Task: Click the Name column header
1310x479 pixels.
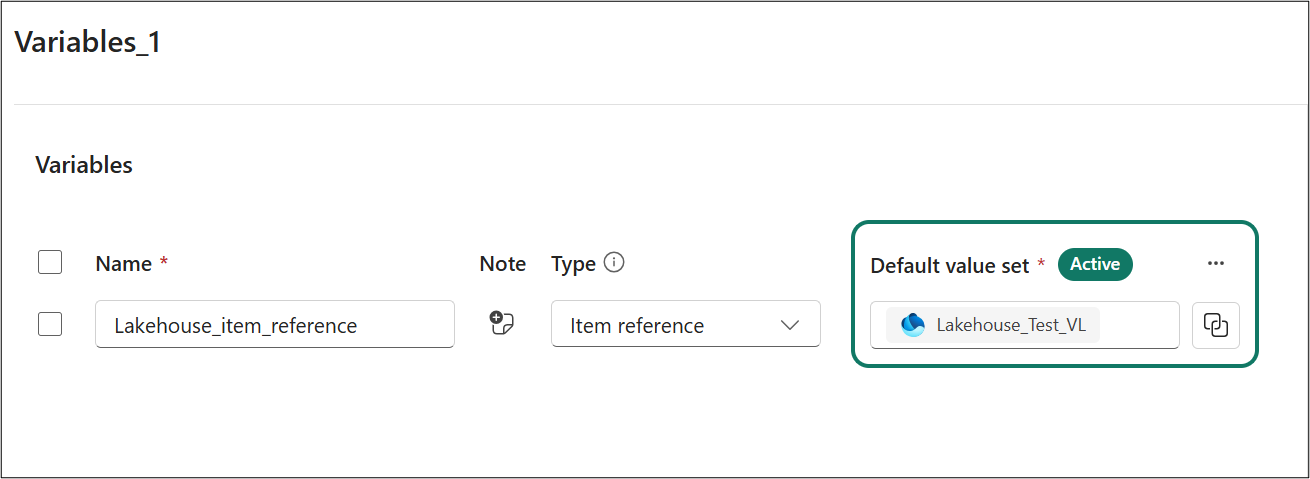Action: pyautogui.click(x=124, y=264)
